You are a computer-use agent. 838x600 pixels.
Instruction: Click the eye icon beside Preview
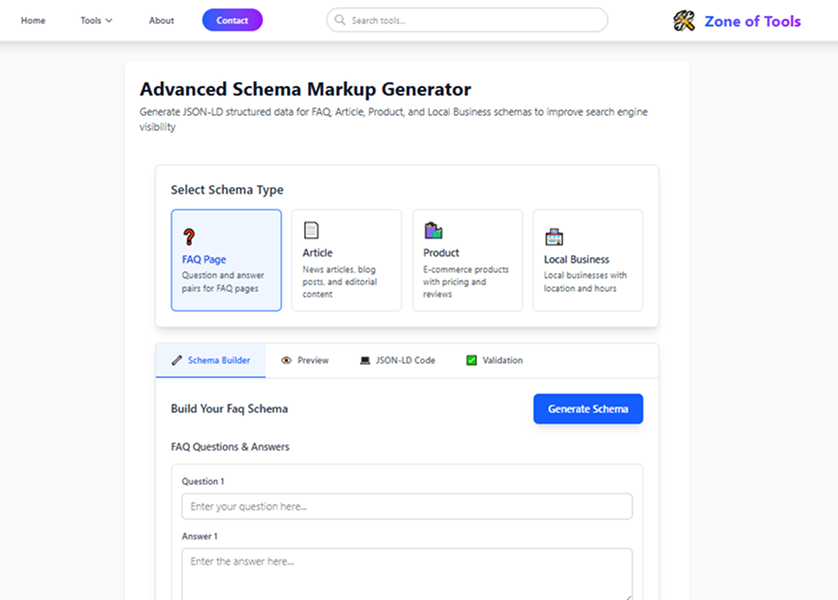[286, 360]
